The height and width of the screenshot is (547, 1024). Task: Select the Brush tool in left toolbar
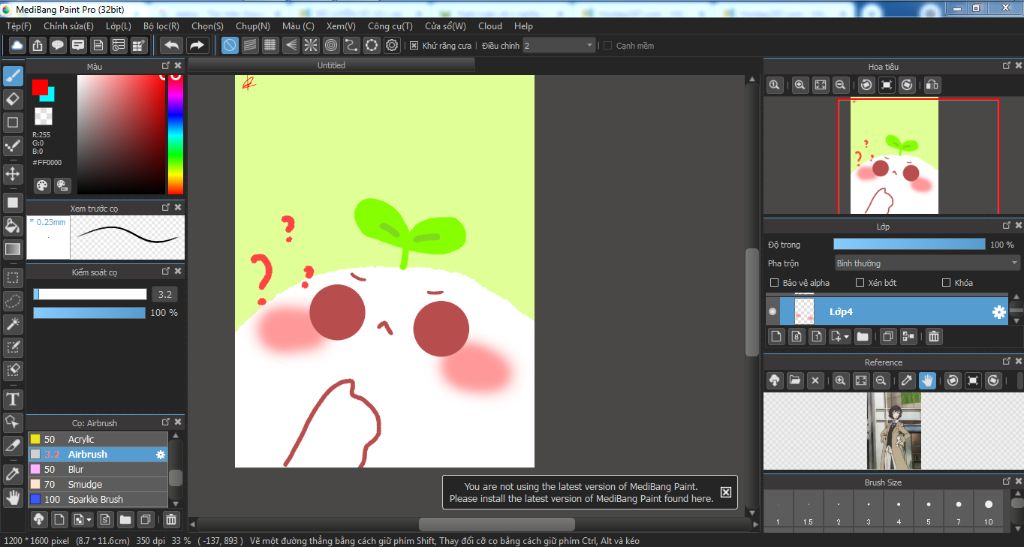(13, 76)
